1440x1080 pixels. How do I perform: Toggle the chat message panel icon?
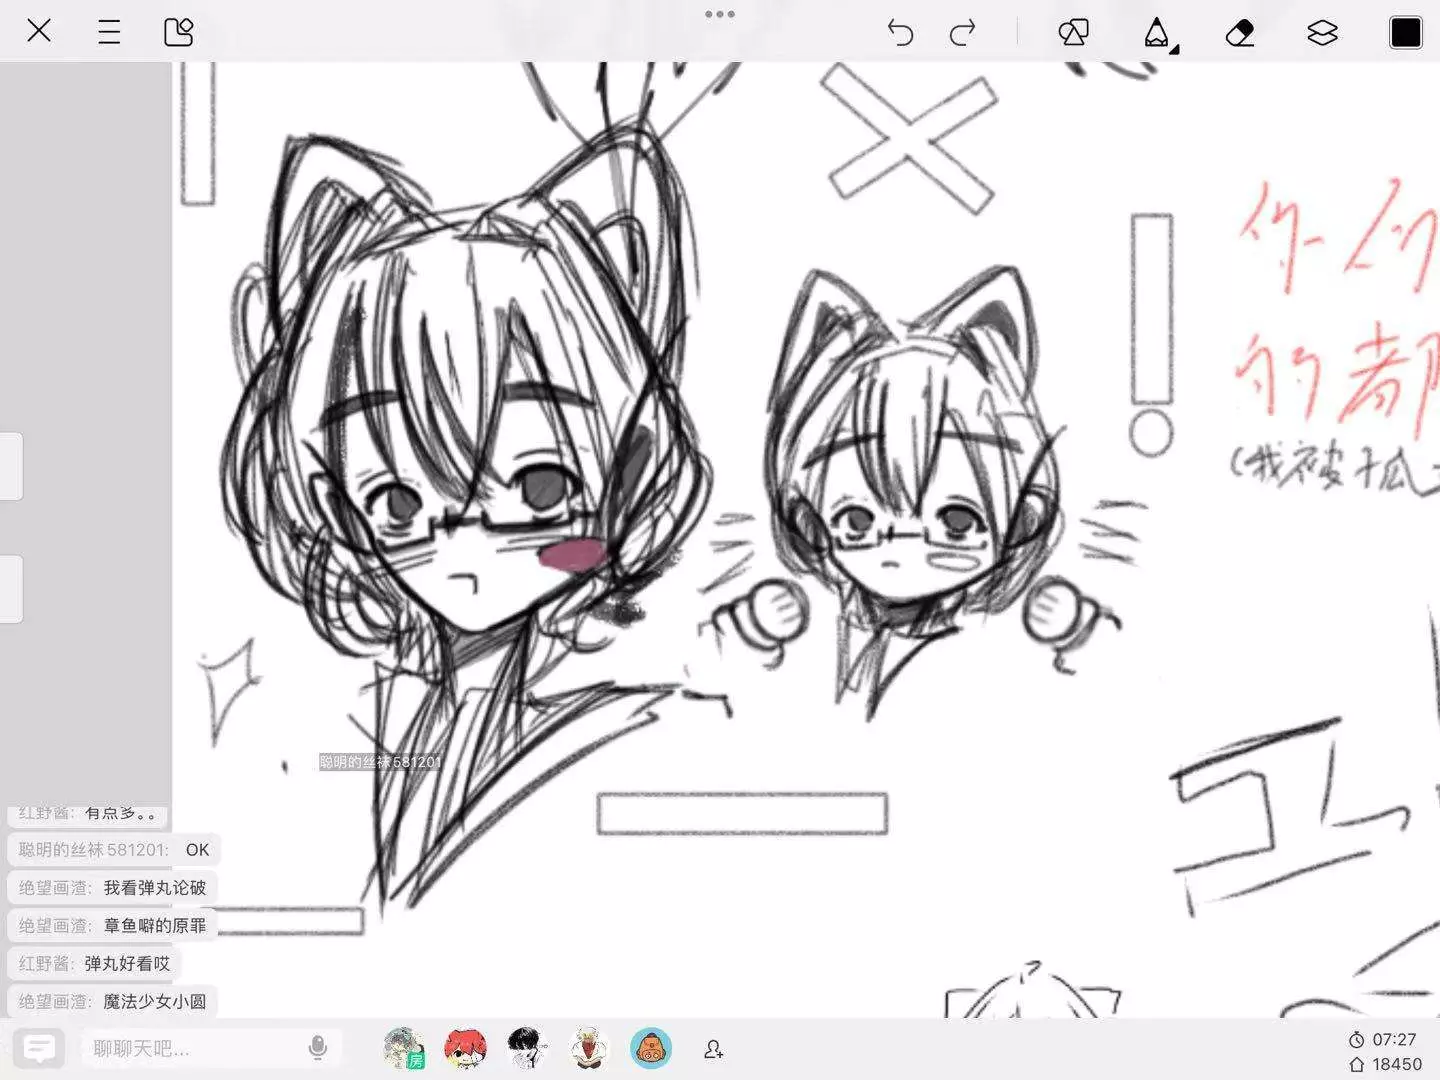point(39,1048)
